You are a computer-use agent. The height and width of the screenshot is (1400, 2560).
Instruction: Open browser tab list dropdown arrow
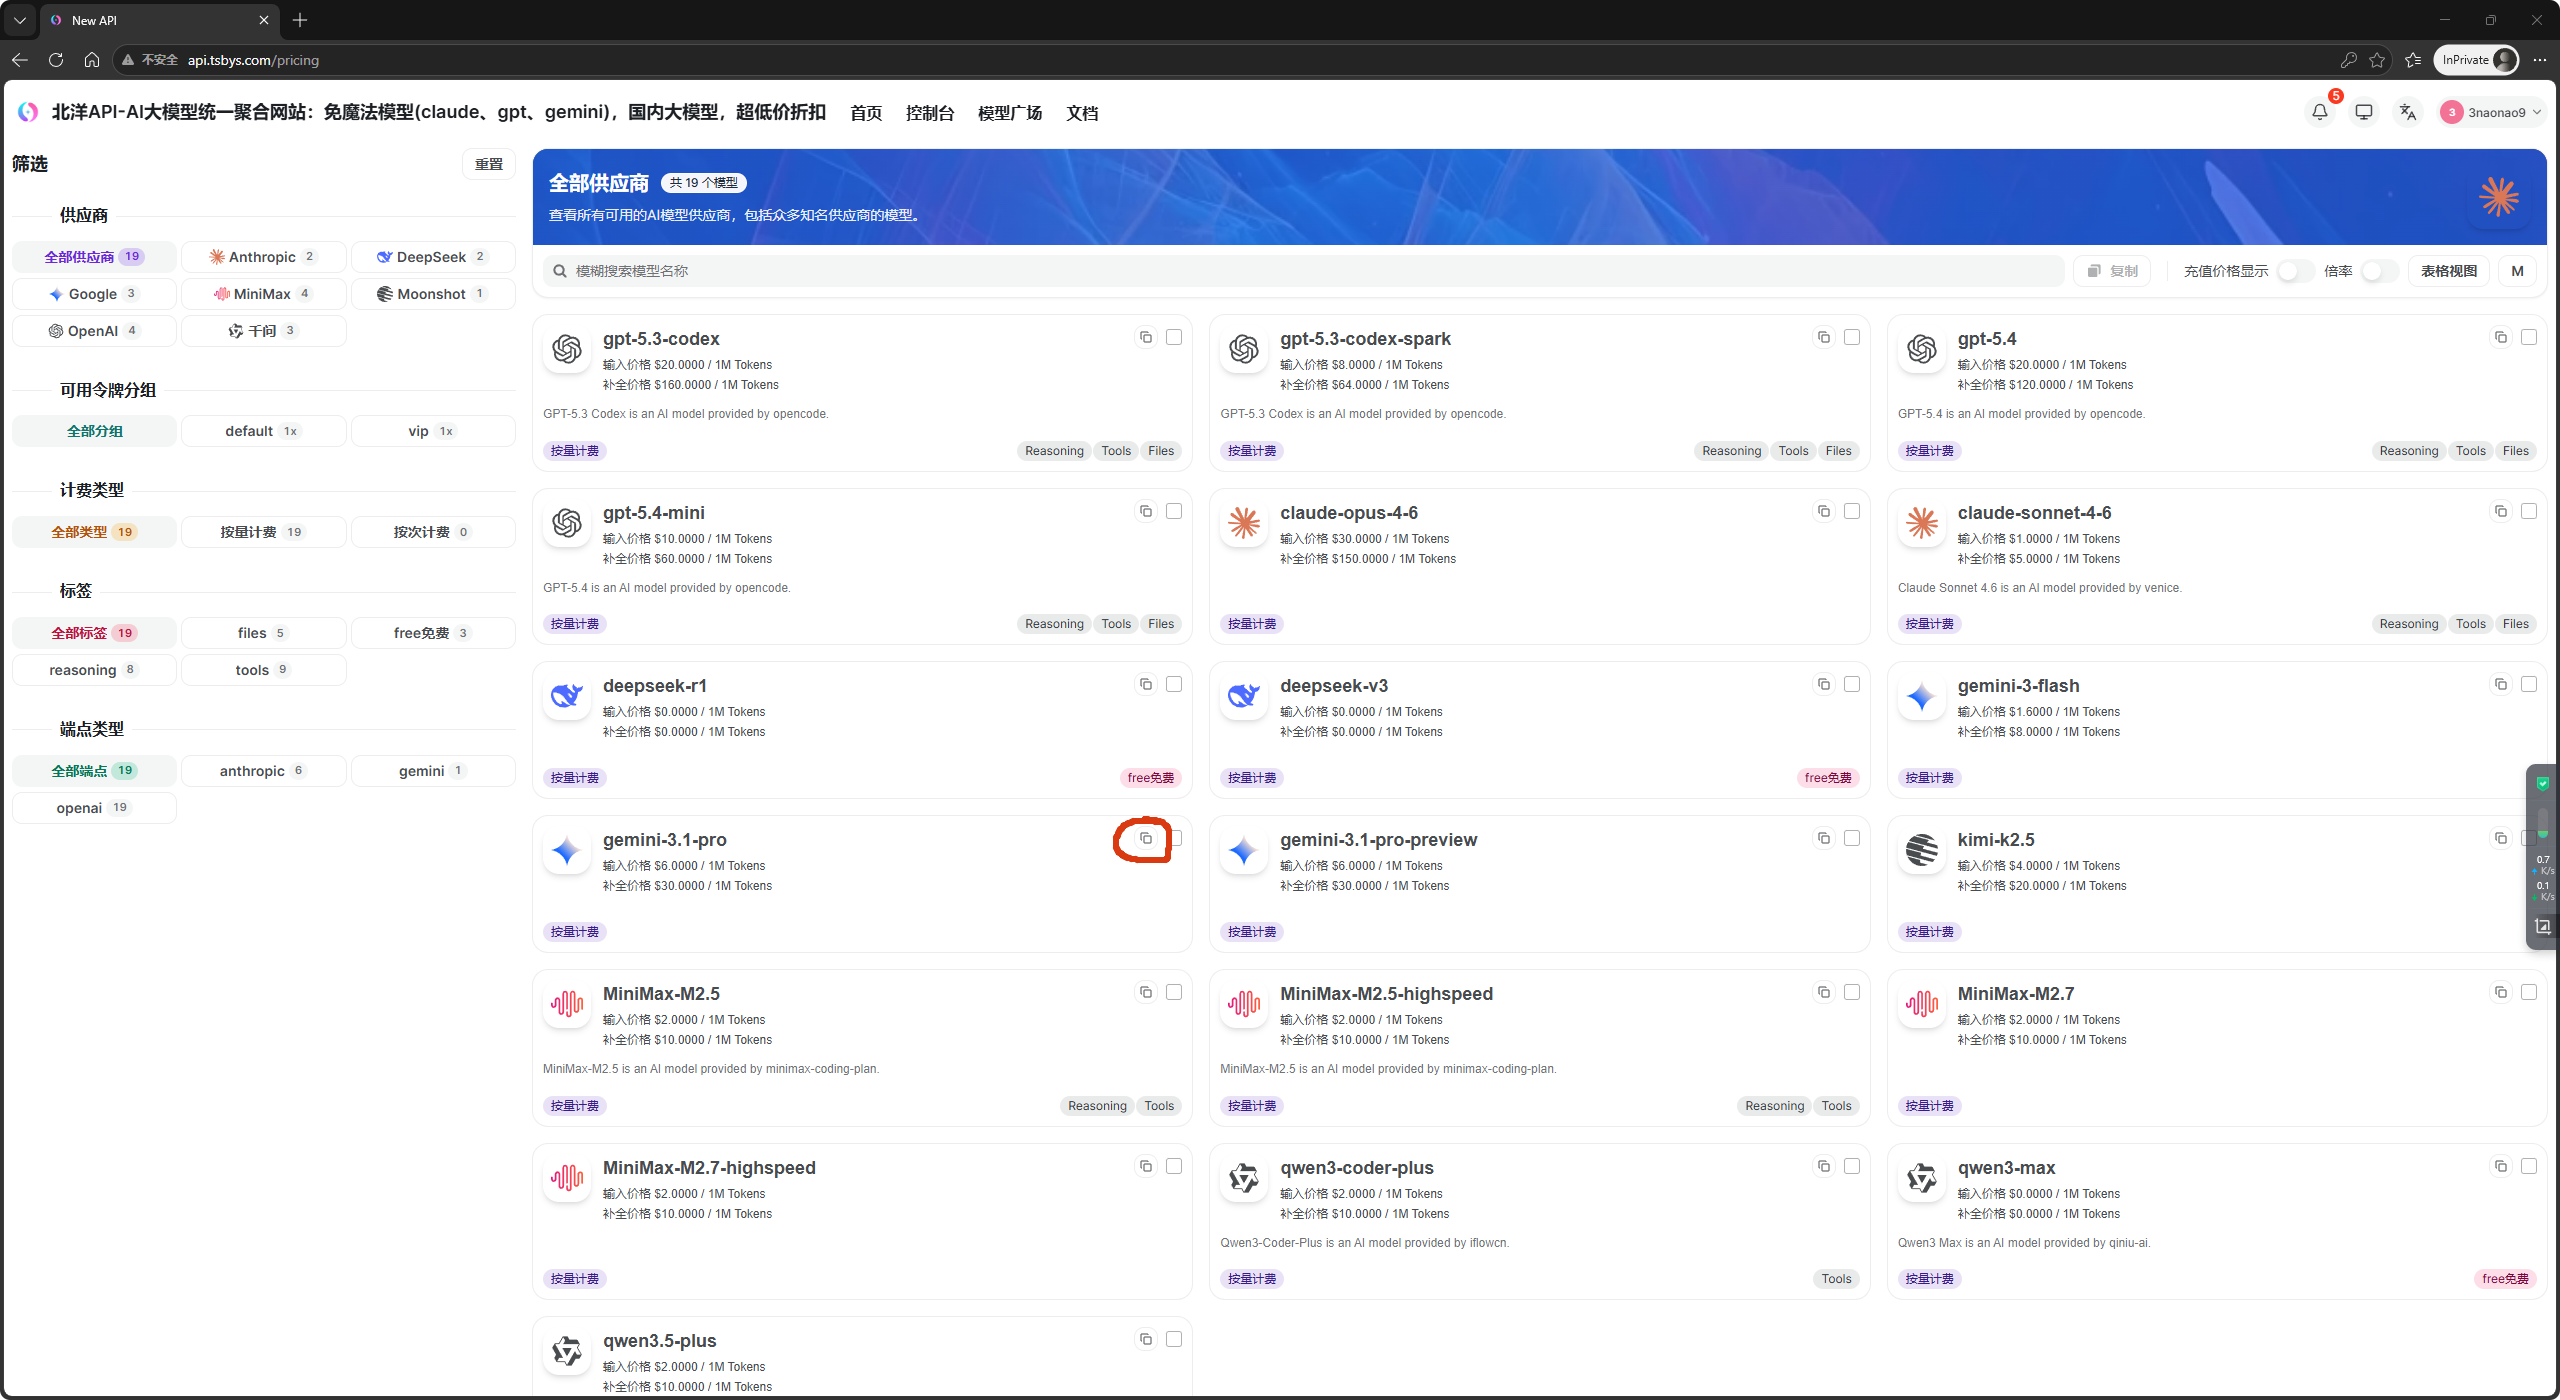[x=19, y=20]
